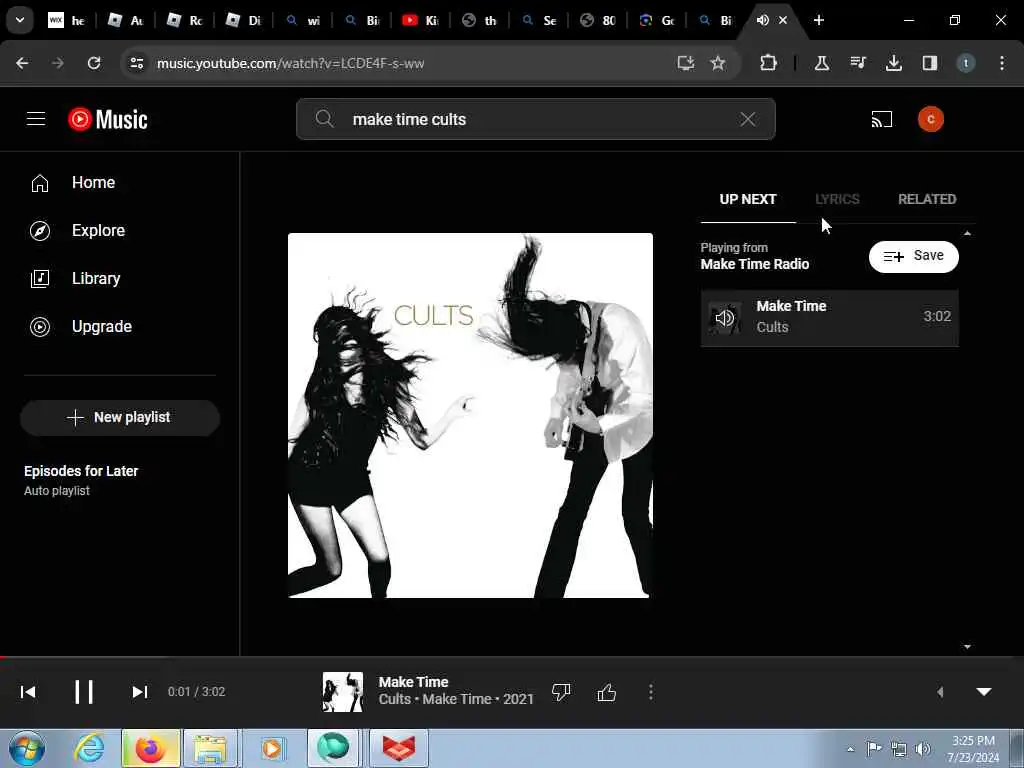Click the YouTube Music logo
The height and width of the screenshot is (768, 1024).
108,120
